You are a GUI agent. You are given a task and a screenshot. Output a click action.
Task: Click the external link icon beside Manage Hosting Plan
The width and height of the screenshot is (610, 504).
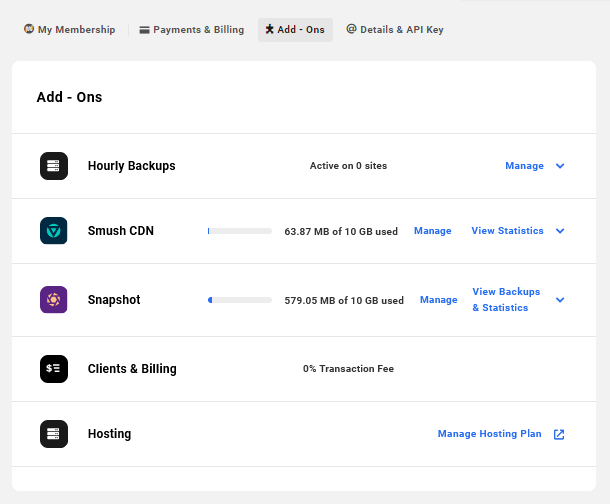(x=559, y=434)
